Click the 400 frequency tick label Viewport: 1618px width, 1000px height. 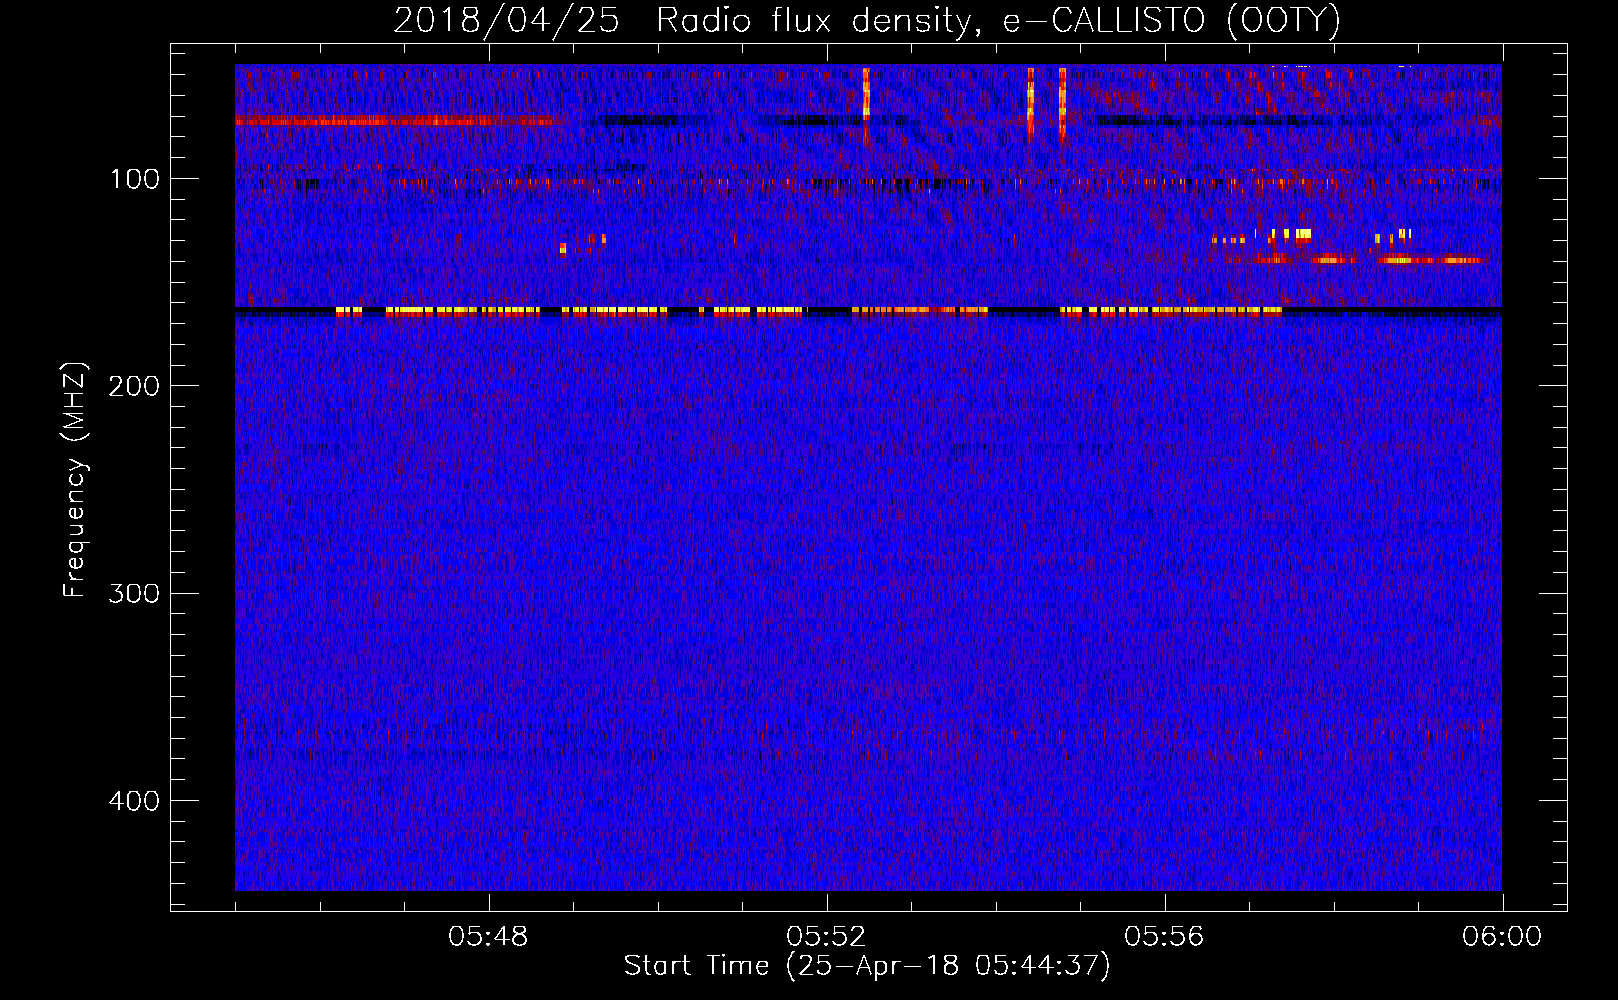coord(134,801)
